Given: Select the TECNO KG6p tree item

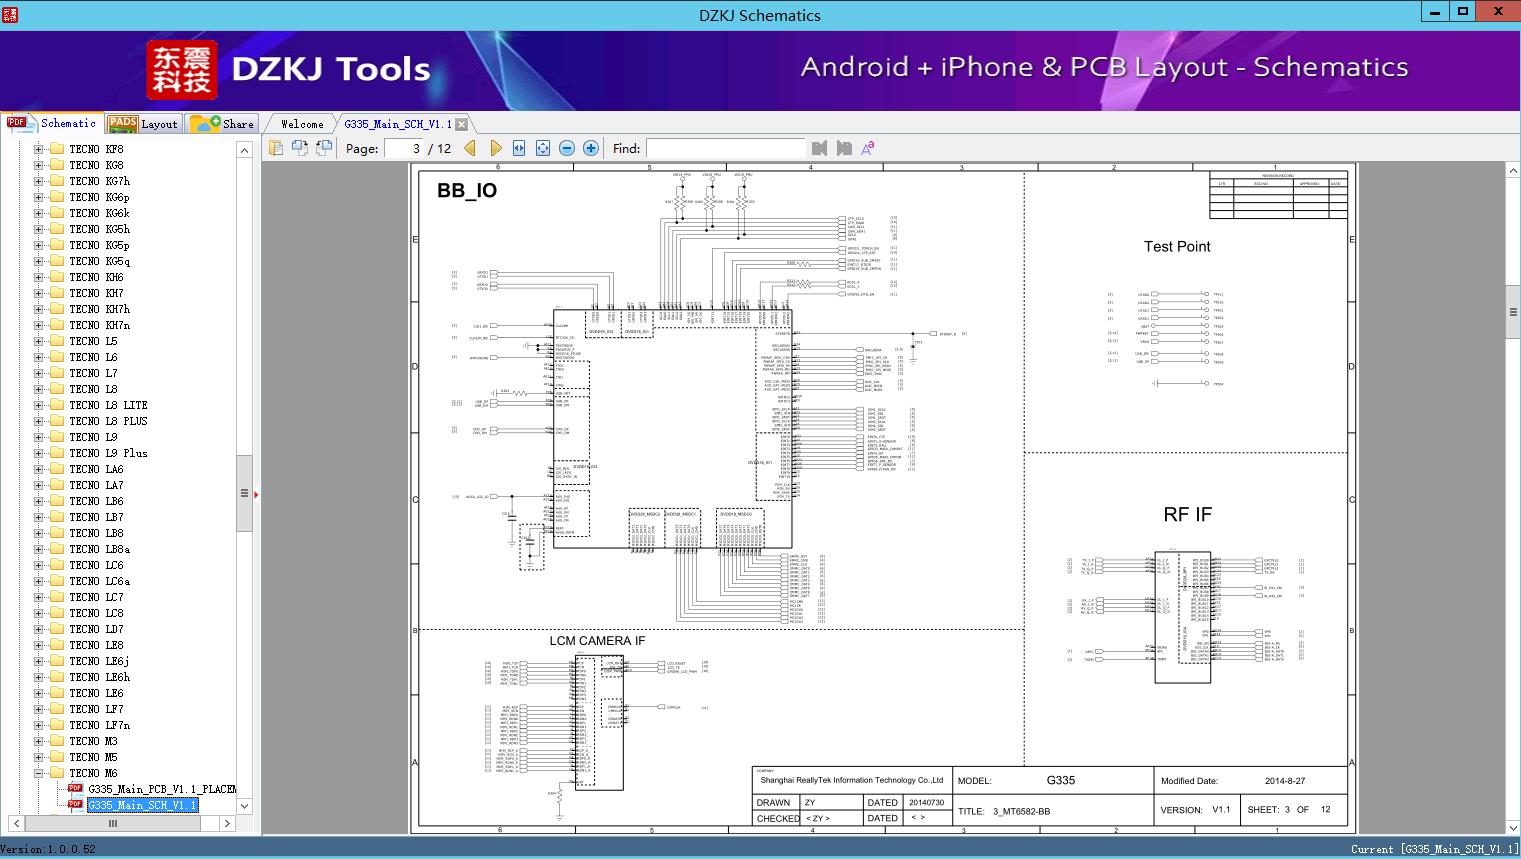Looking at the screenshot, I should point(99,197).
